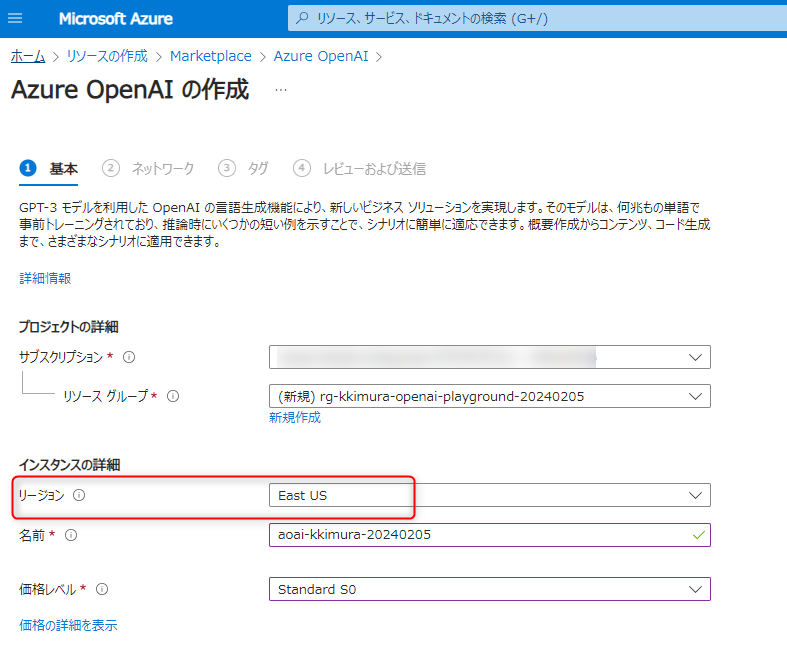Click the step 4 circle icon
Viewport: 787px width, 649px height.
click(x=302, y=168)
